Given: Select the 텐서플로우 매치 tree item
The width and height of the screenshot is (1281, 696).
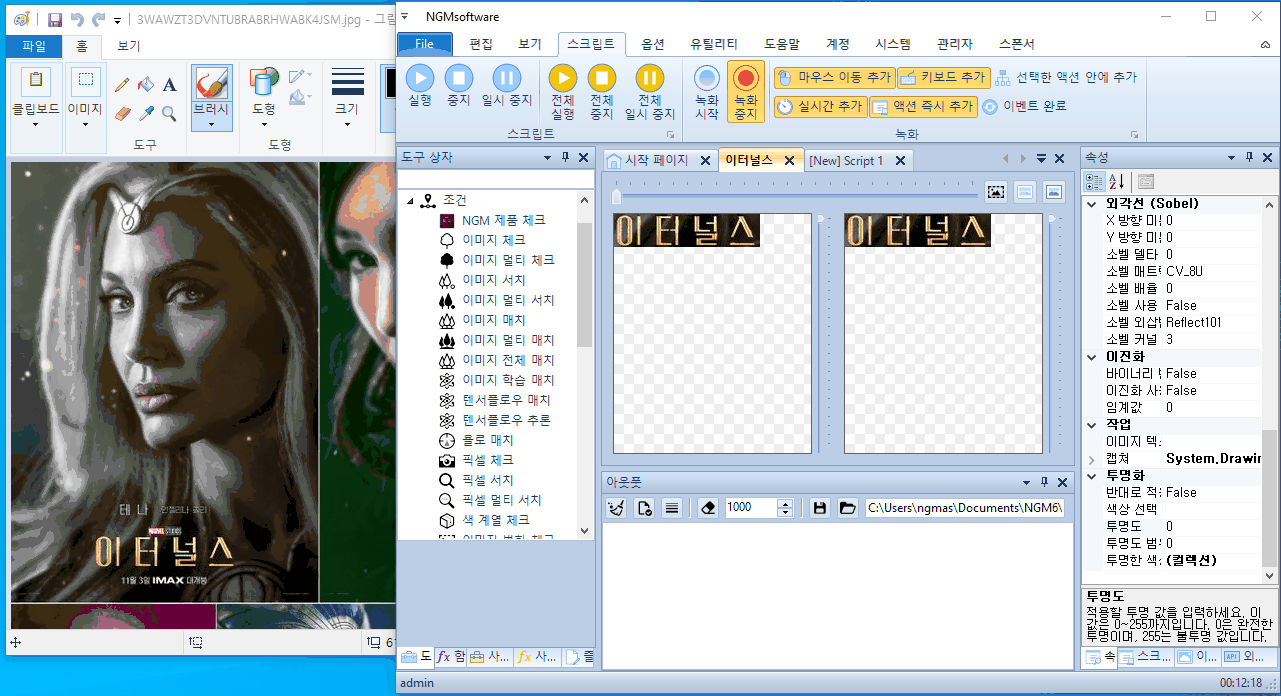Looking at the screenshot, I should (x=506, y=400).
